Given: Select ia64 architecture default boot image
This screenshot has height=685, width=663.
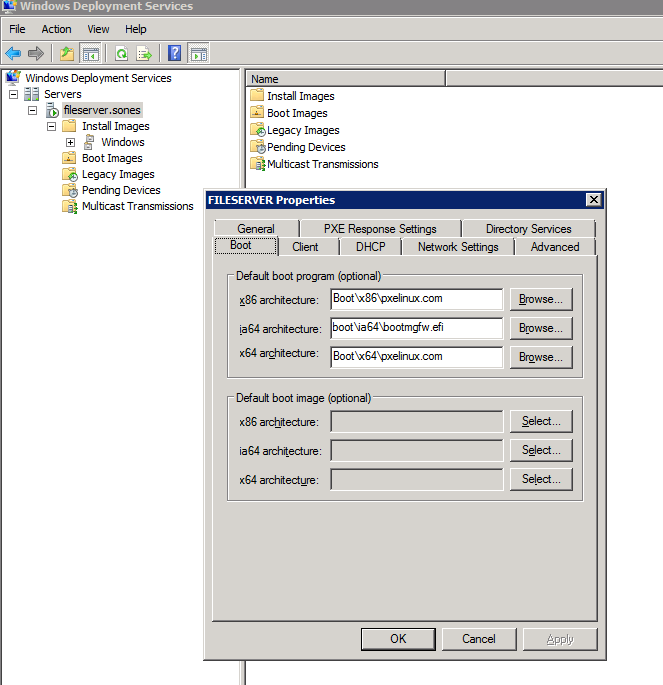Looking at the screenshot, I should [x=541, y=450].
